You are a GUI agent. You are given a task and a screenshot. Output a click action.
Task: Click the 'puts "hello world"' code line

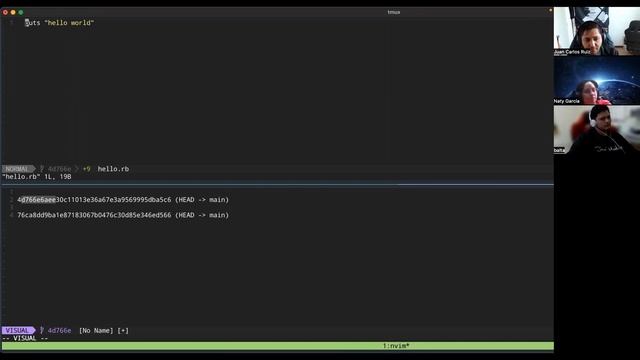click(x=60, y=23)
